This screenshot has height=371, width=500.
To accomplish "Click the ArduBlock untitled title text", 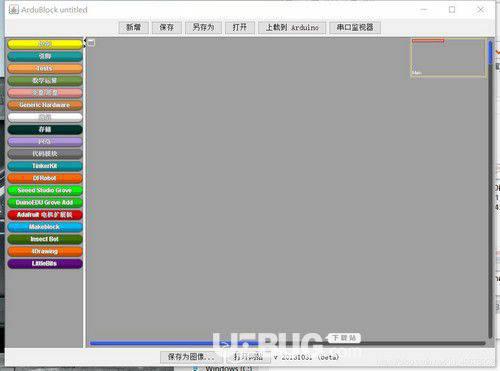I will tap(54, 10).
